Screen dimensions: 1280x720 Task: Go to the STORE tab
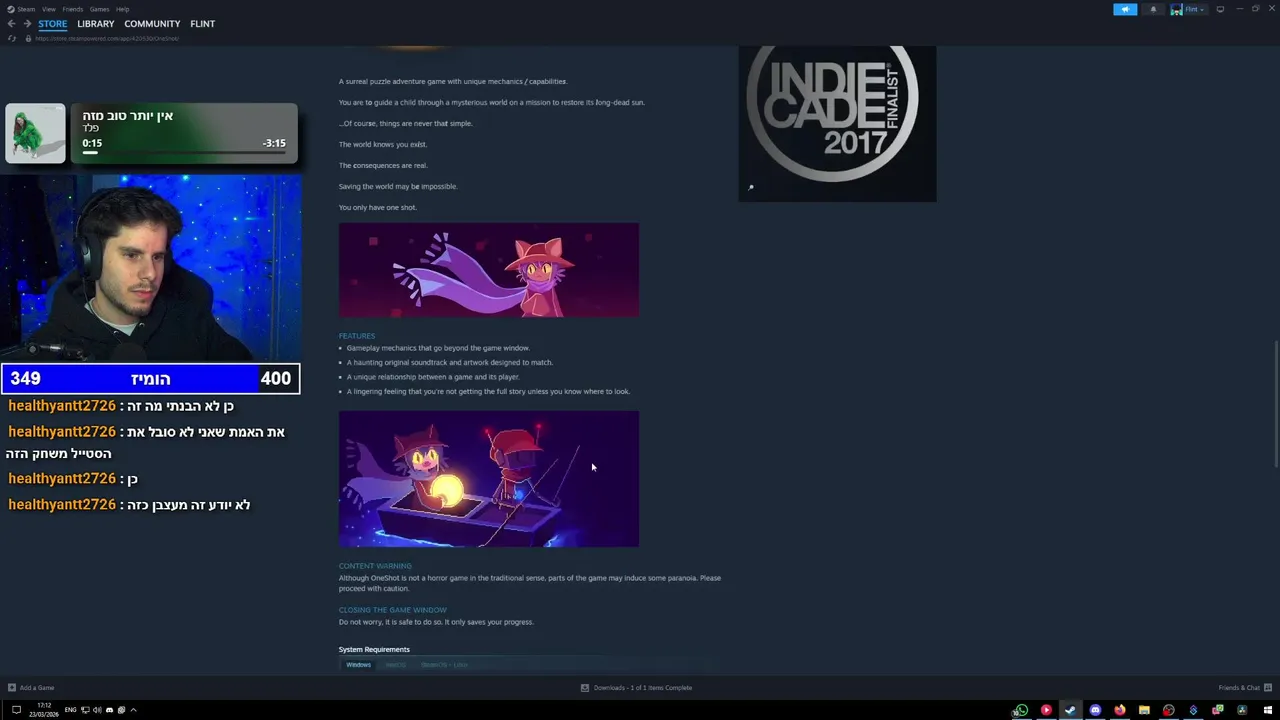click(53, 24)
